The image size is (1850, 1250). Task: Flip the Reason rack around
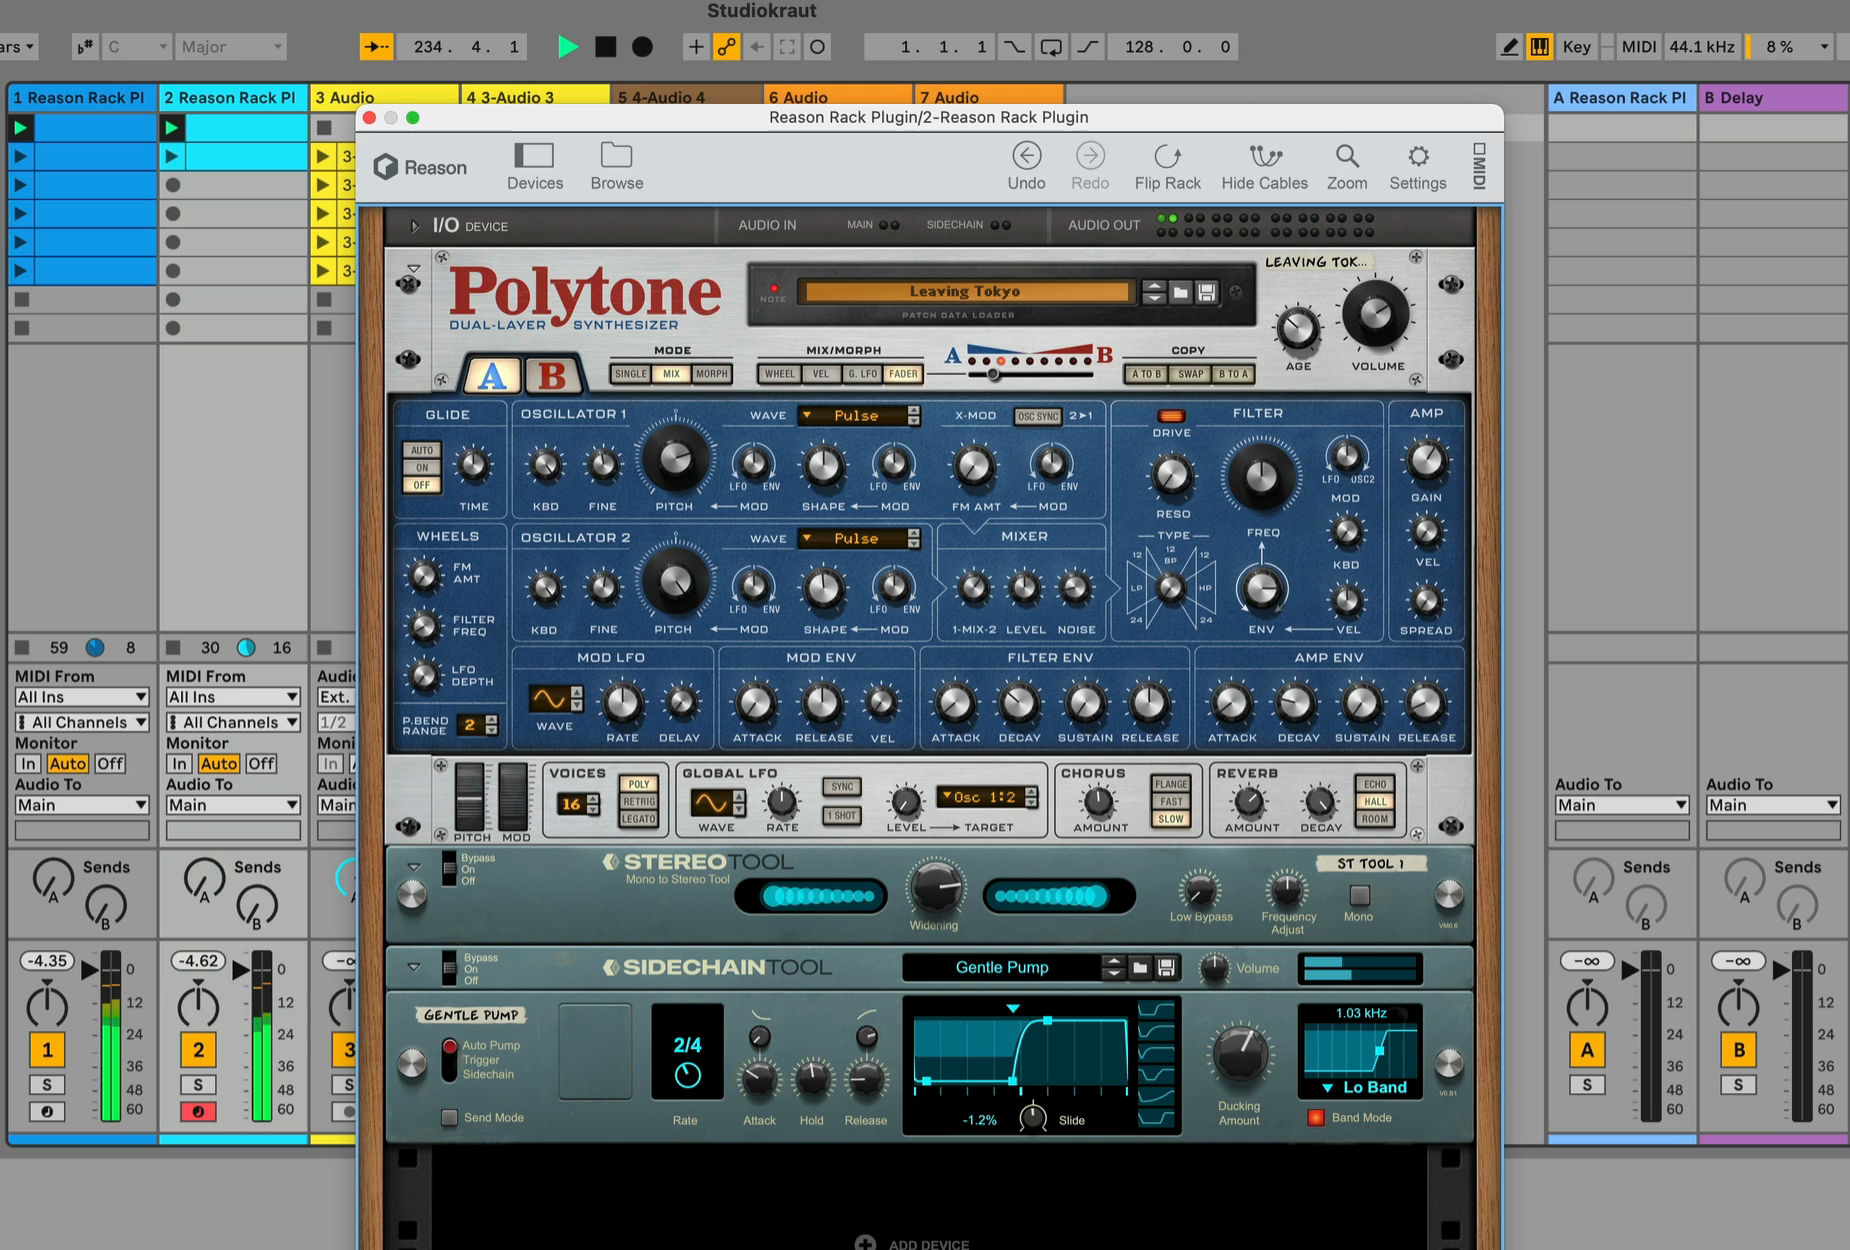(1167, 166)
